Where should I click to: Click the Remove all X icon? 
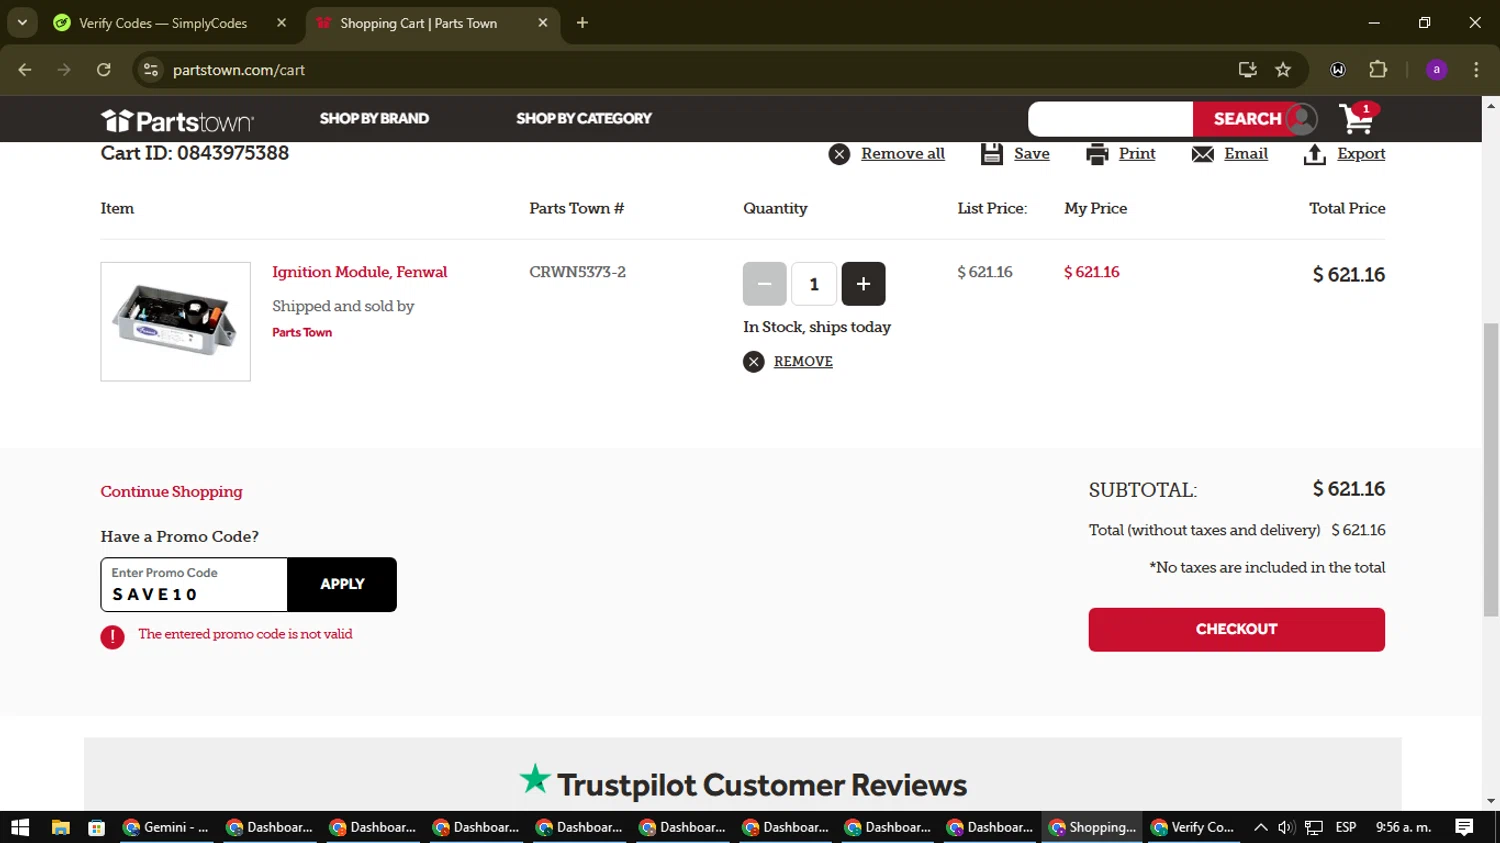coord(839,154)
